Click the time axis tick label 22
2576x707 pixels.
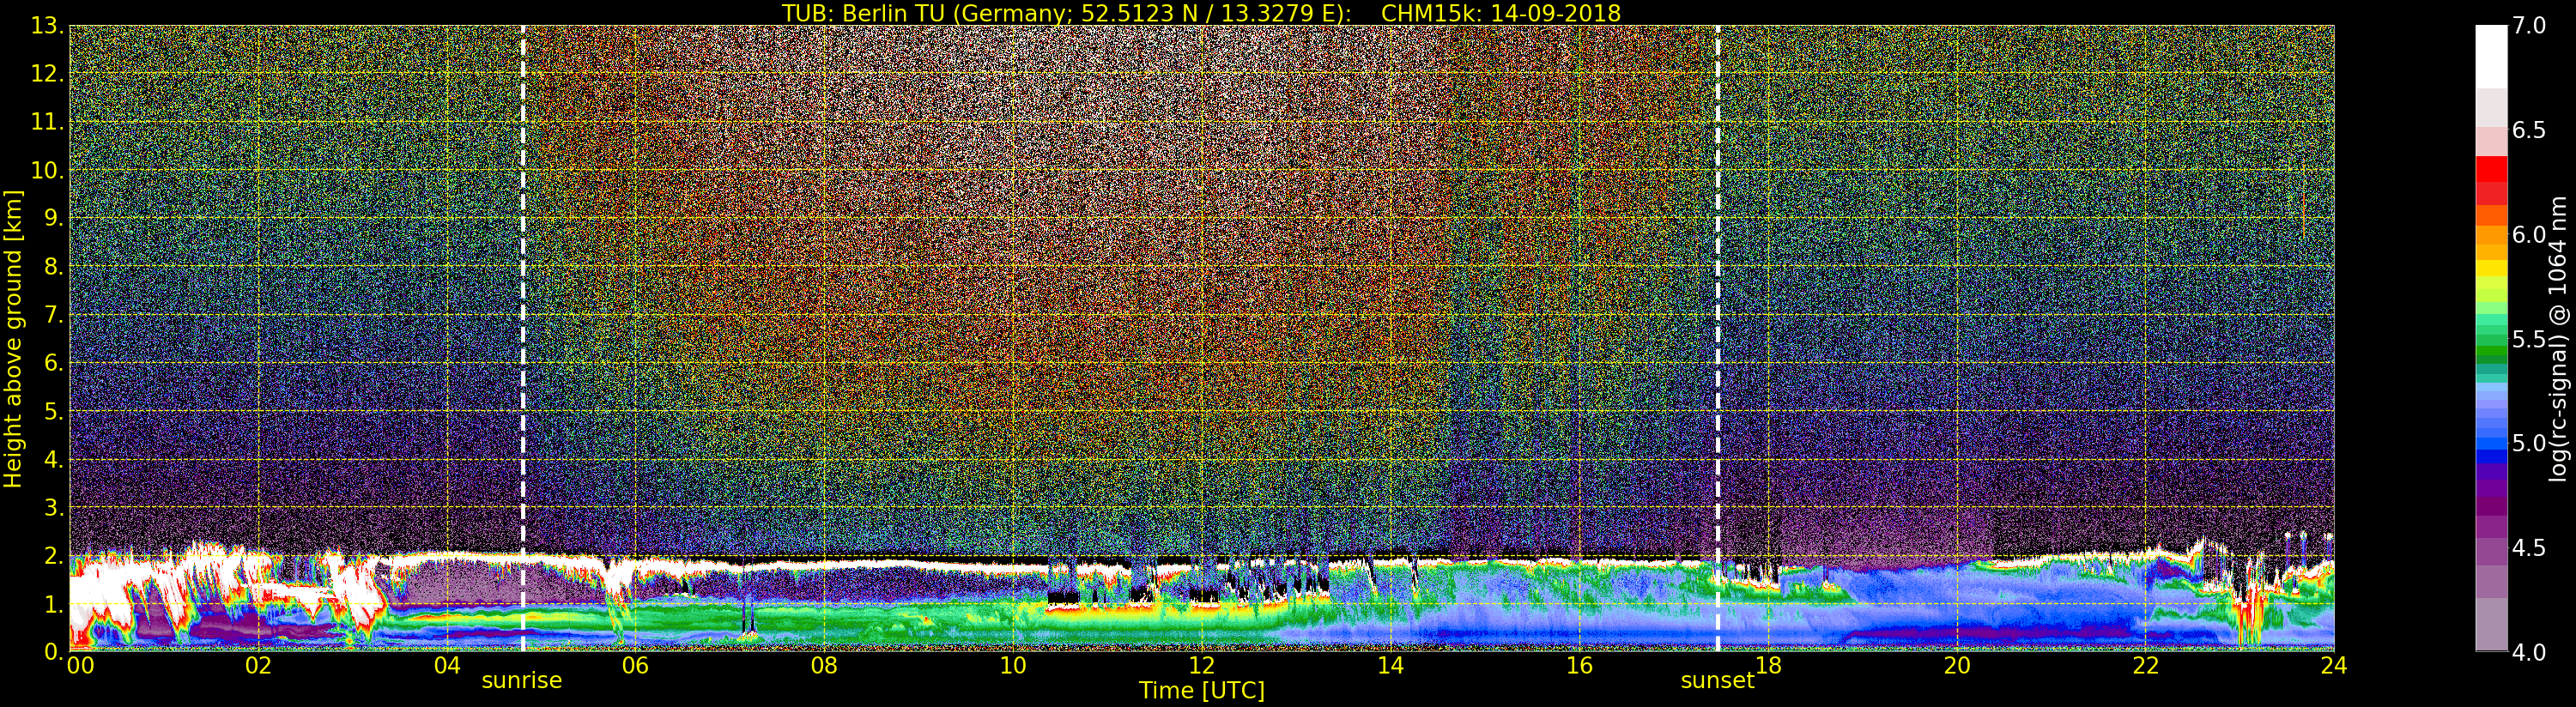2146,666
